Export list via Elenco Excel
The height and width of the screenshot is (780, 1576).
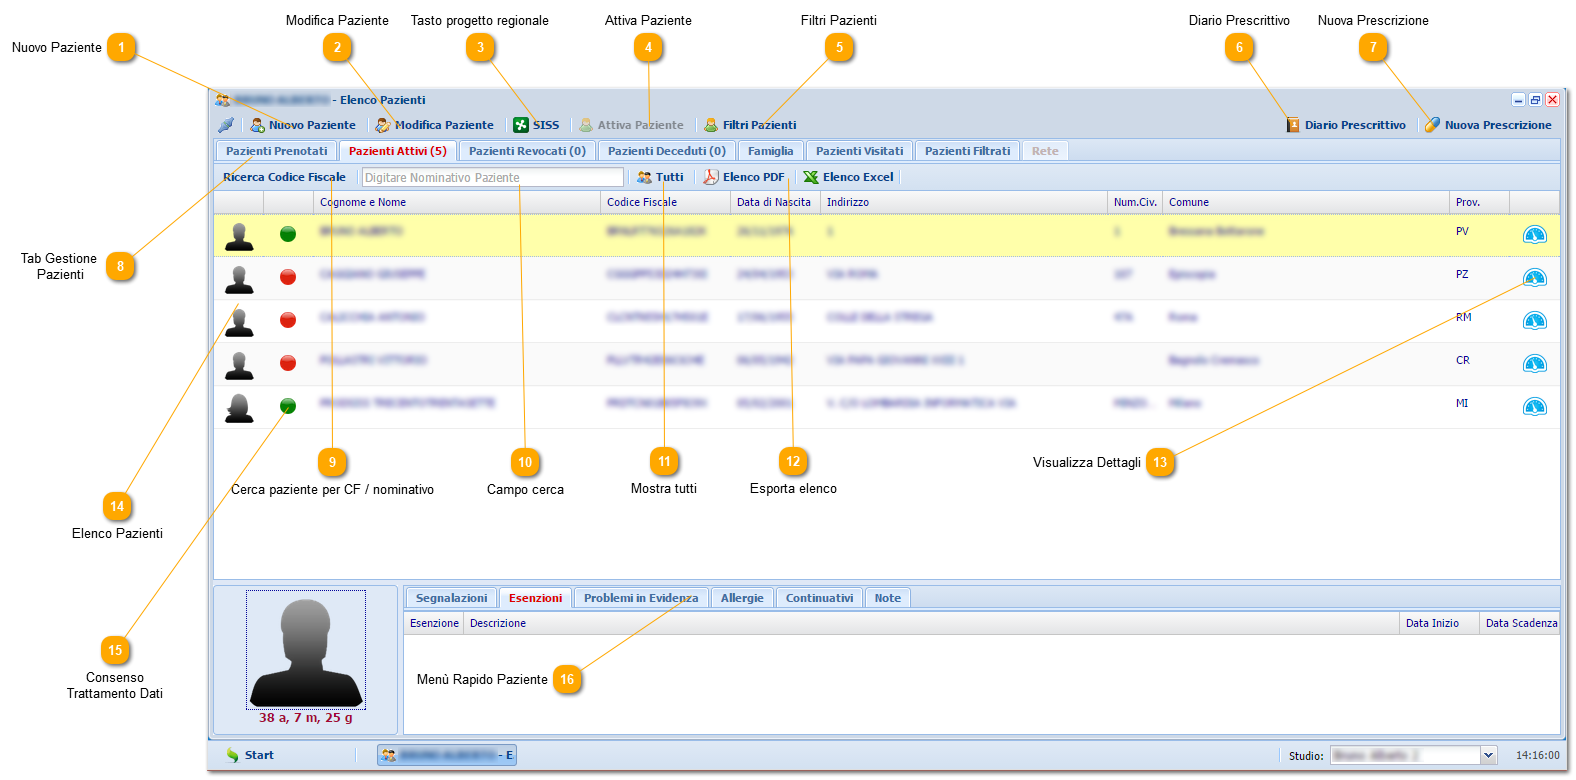[x=848, y=177]
